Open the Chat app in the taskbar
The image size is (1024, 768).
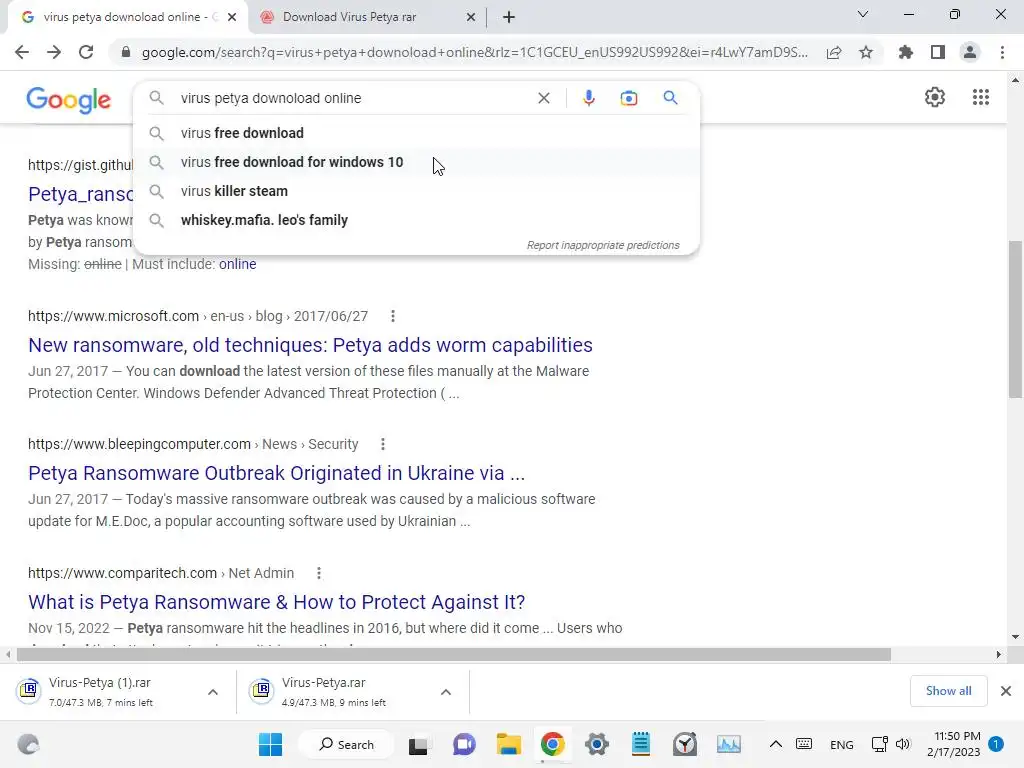click(464, 744)
